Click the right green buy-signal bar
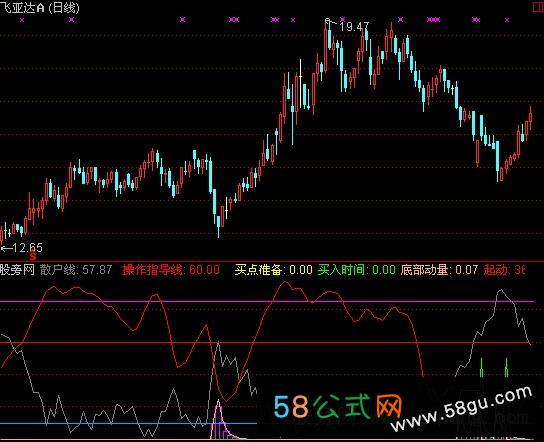544x442 pixels. 506,367
